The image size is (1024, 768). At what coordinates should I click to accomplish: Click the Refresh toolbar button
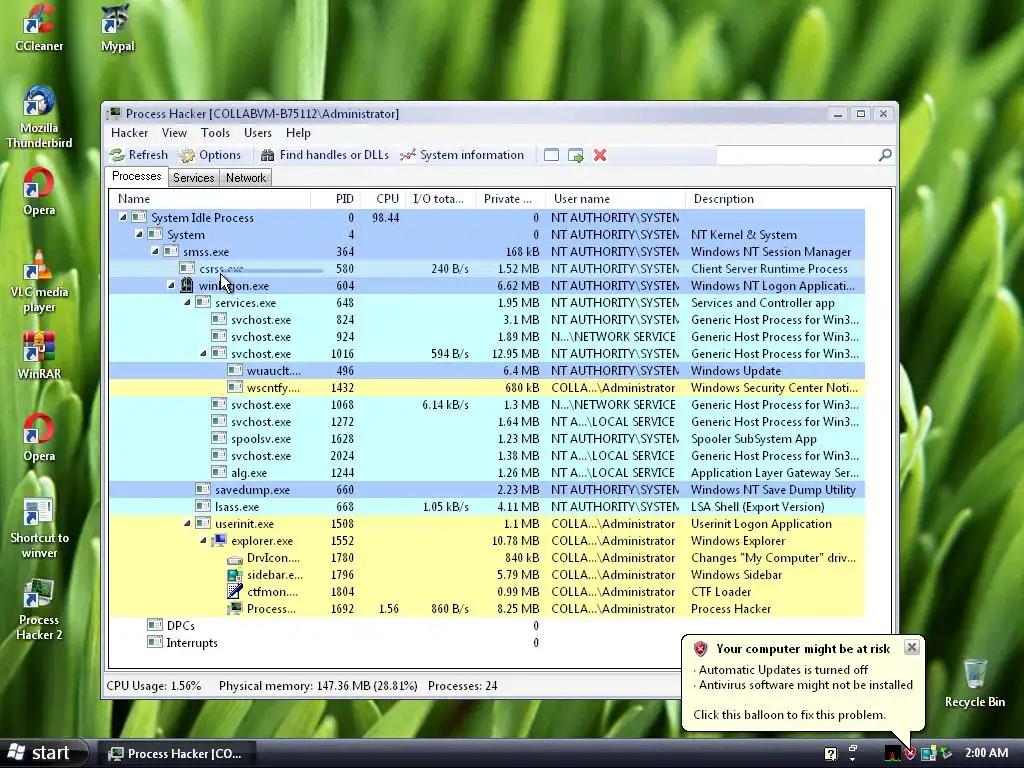click(138, 155)
